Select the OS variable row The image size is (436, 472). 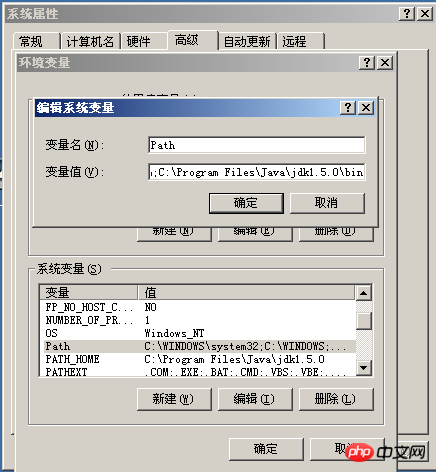[x=197, y=333]
